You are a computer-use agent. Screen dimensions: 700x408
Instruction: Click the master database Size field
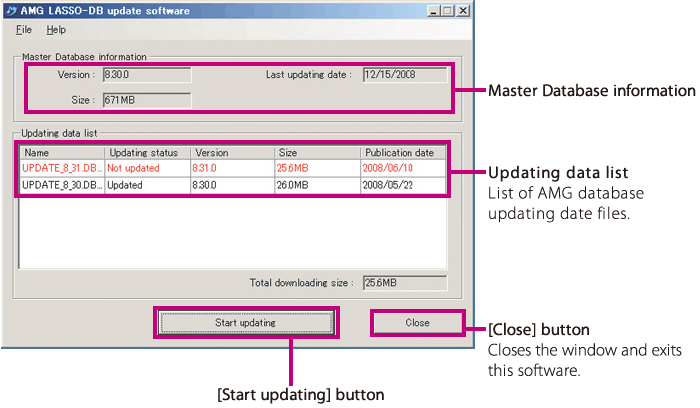(146, 100)
